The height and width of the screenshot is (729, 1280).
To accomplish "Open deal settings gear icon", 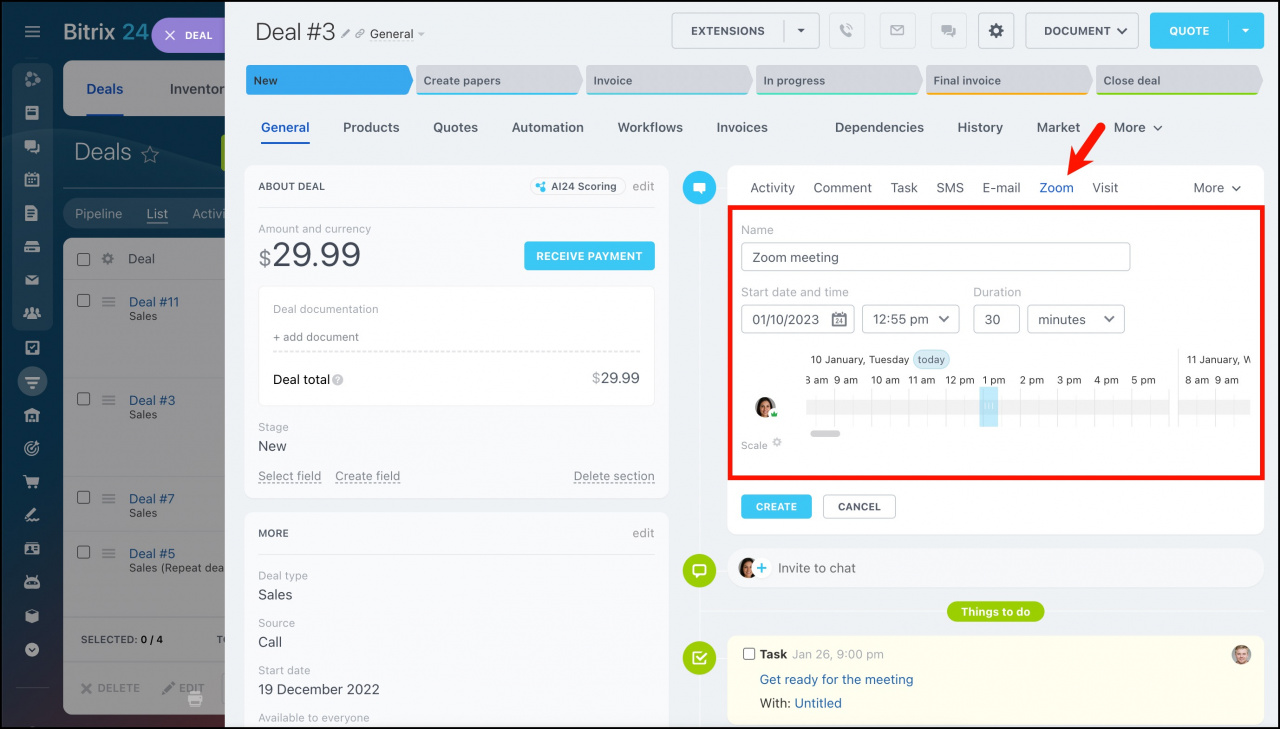I will 996,31.
